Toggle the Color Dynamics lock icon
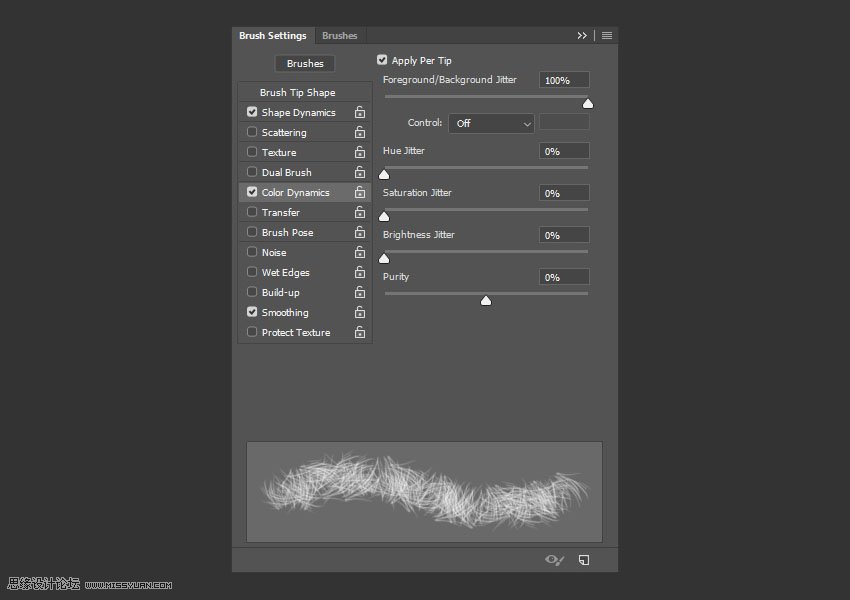This screenshot has width=850, height=600. [359, 193]
